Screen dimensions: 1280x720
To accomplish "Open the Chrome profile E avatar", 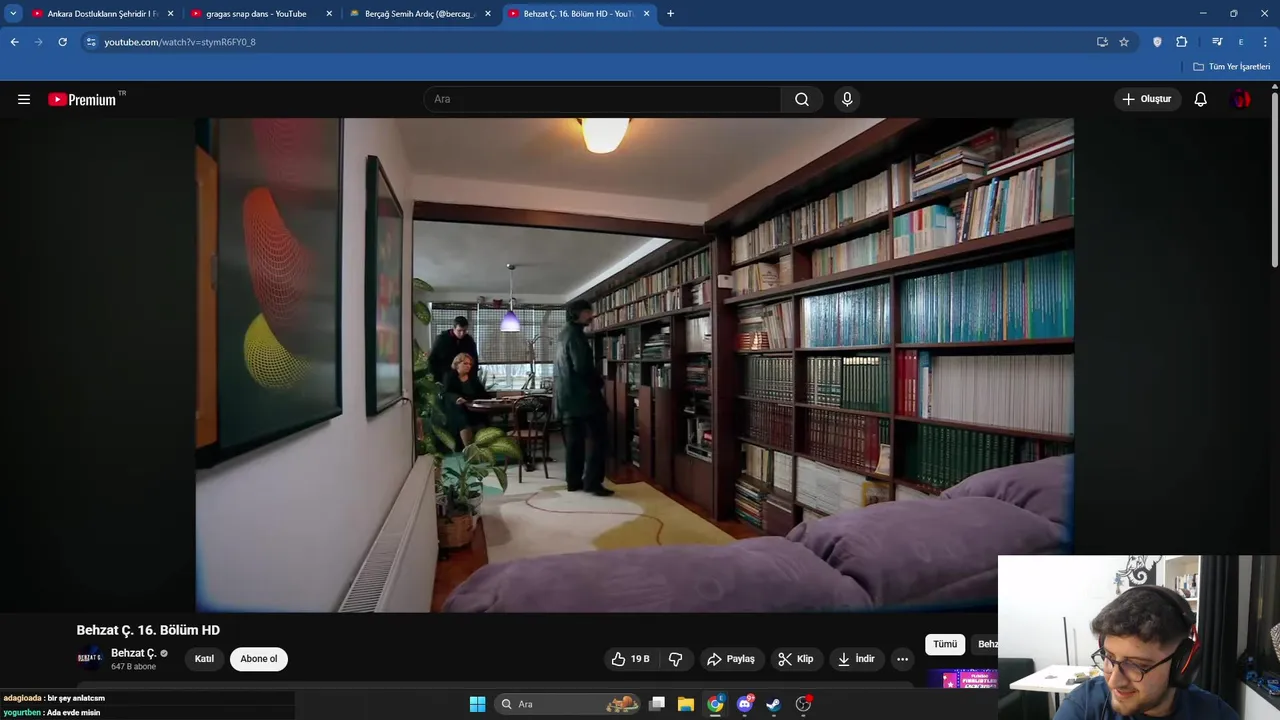I will click(x=1241, y=42).
